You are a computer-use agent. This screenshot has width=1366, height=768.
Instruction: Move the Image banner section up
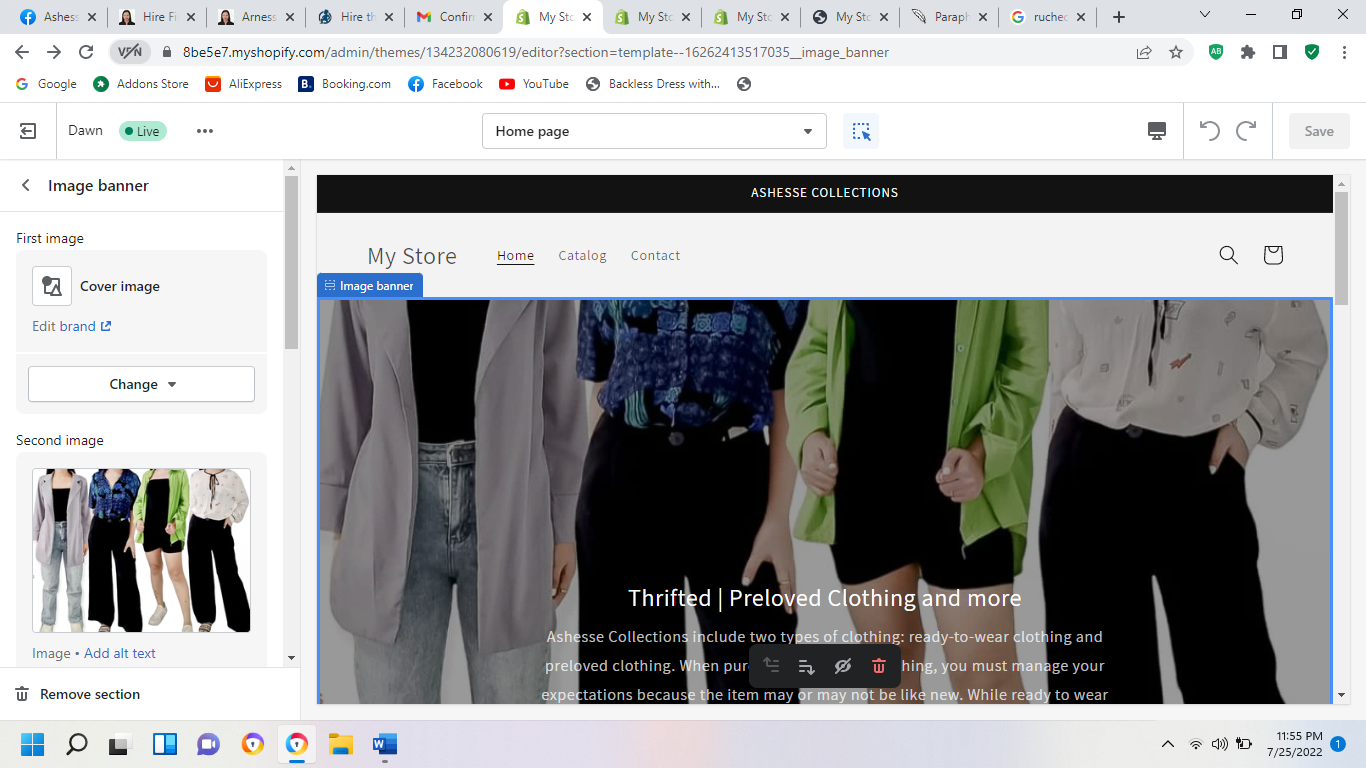pos(771,666)
